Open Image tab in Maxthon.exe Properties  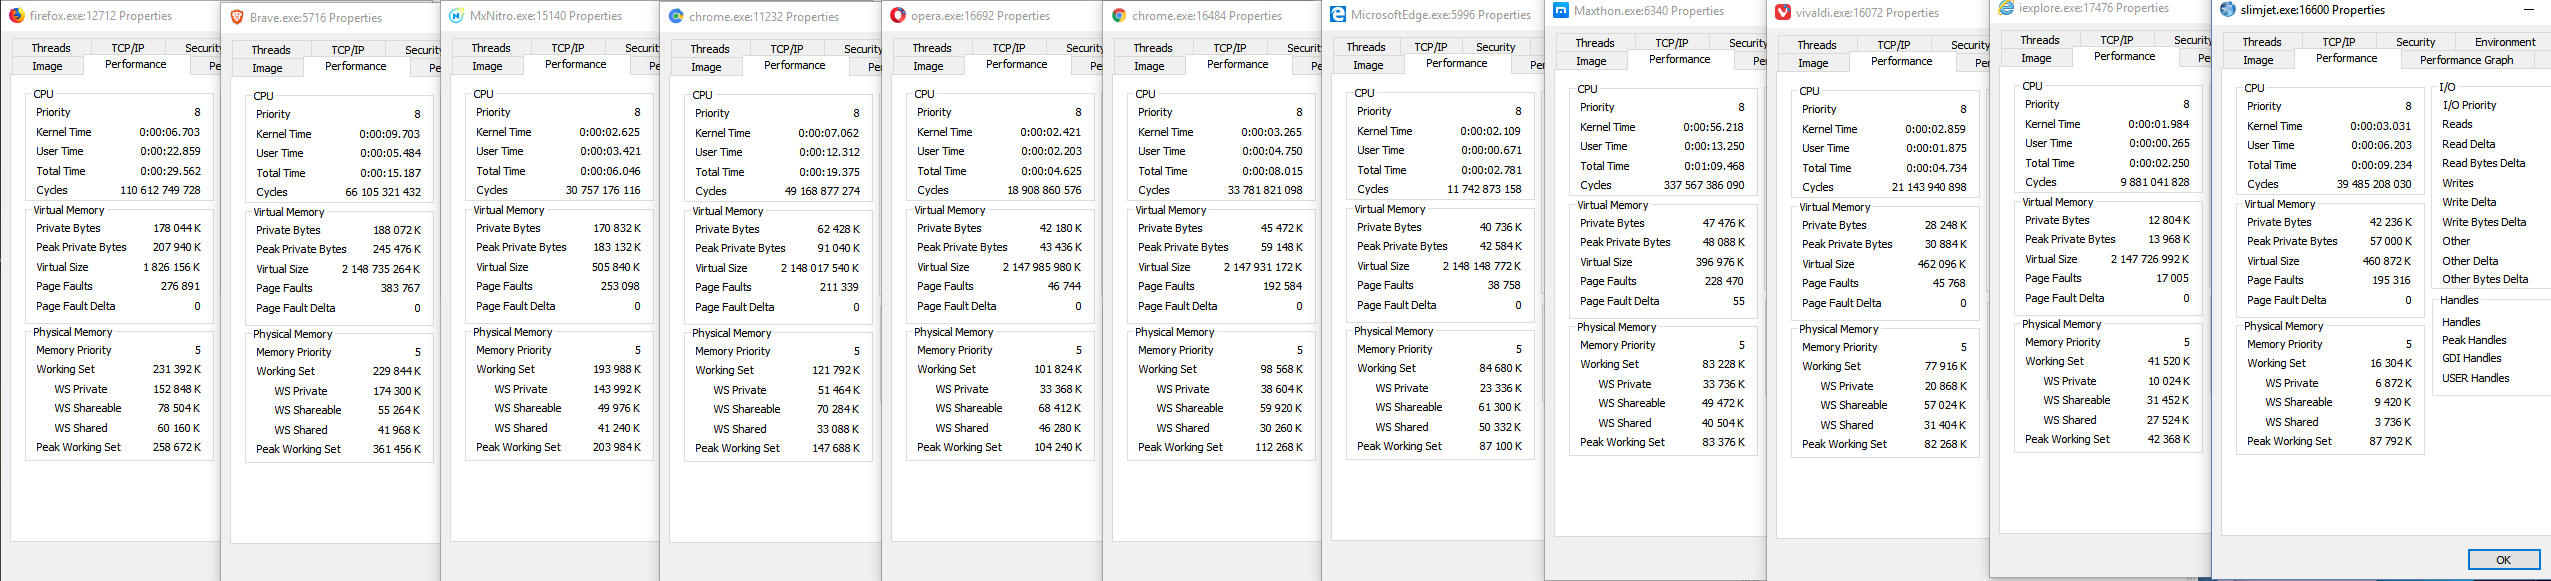1591,61
